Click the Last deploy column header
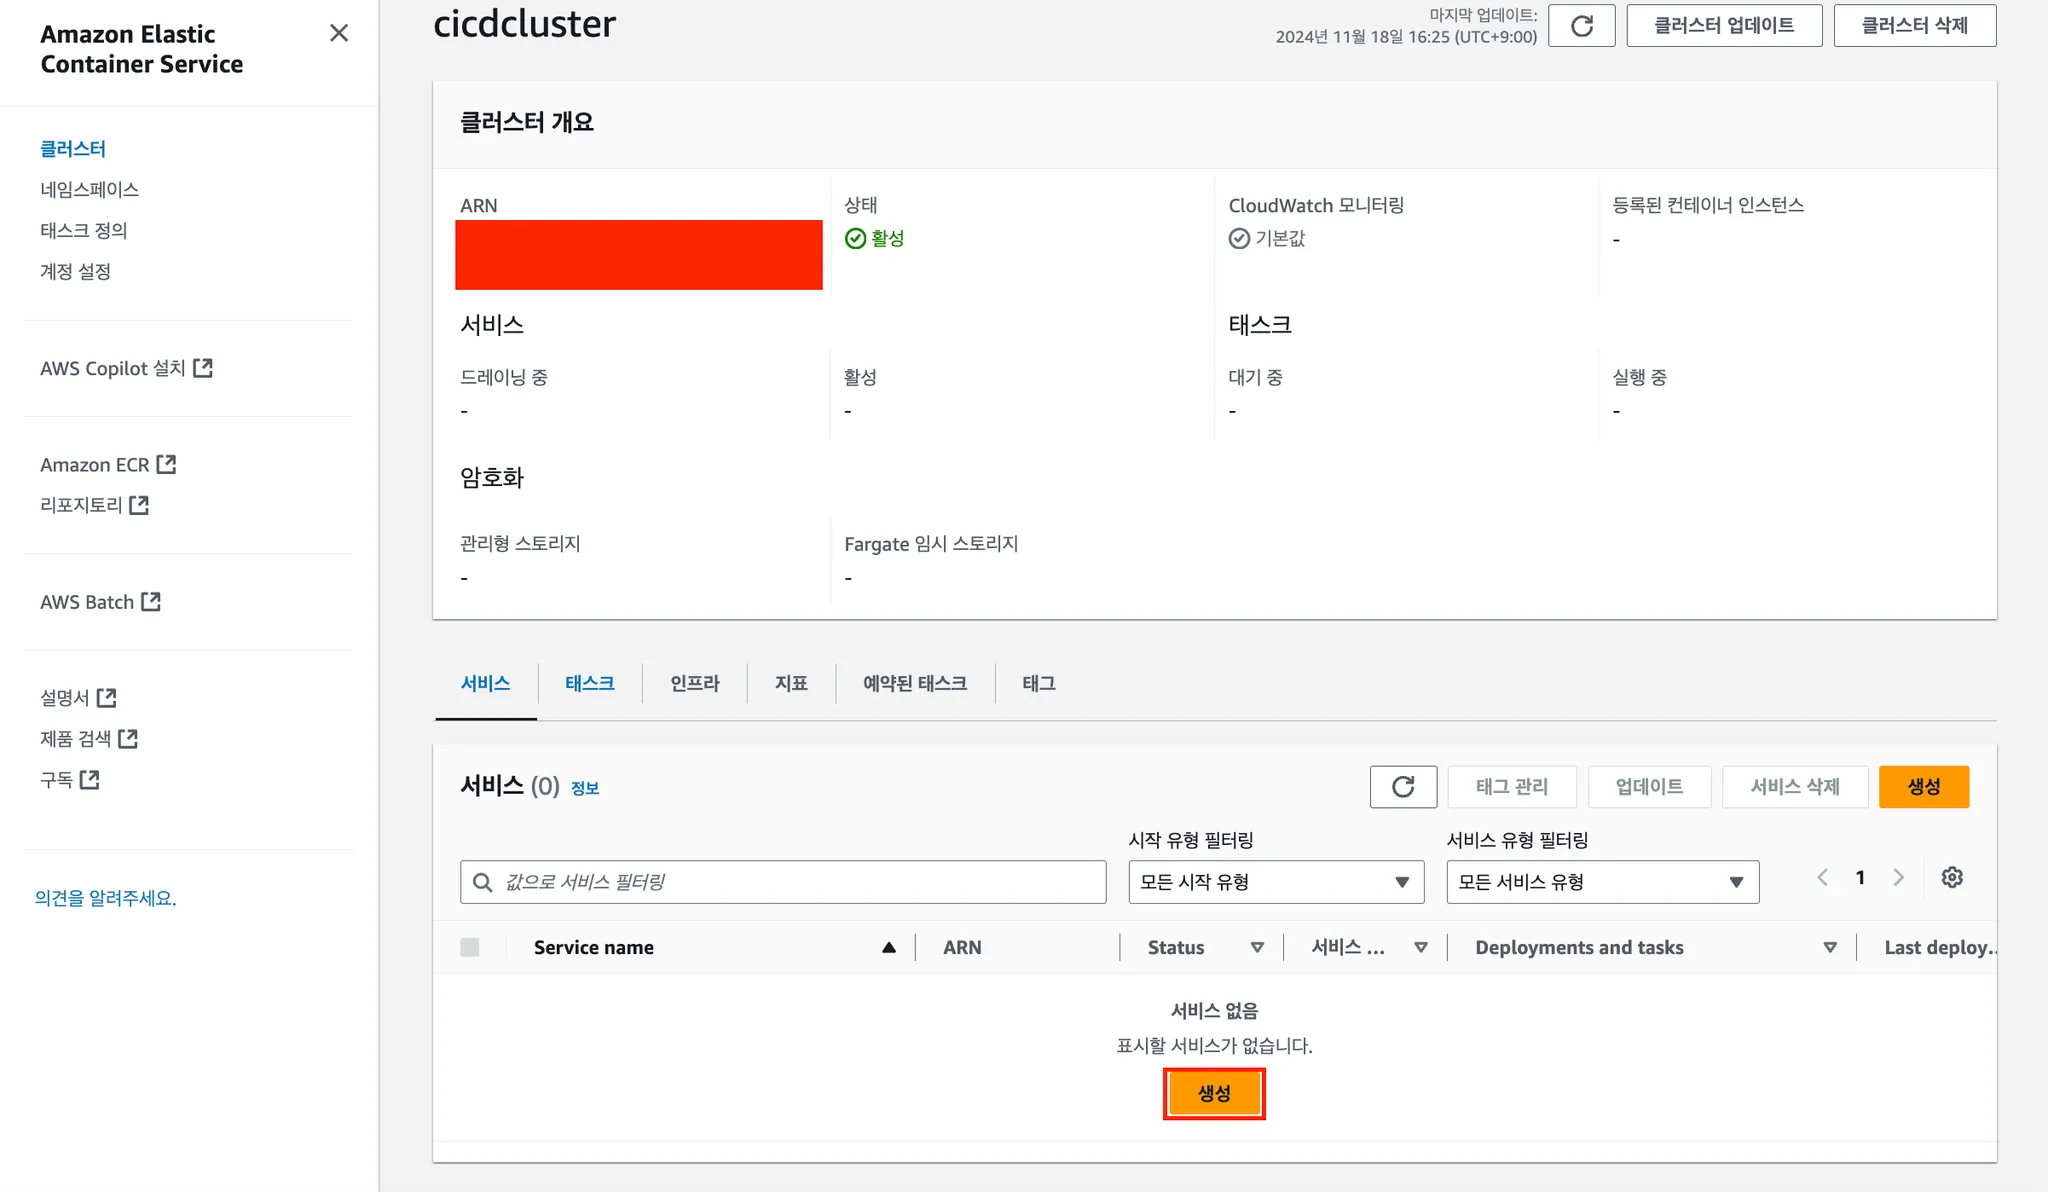This screenshot has height=1192, width=2048. click(x=1939, y=947)
